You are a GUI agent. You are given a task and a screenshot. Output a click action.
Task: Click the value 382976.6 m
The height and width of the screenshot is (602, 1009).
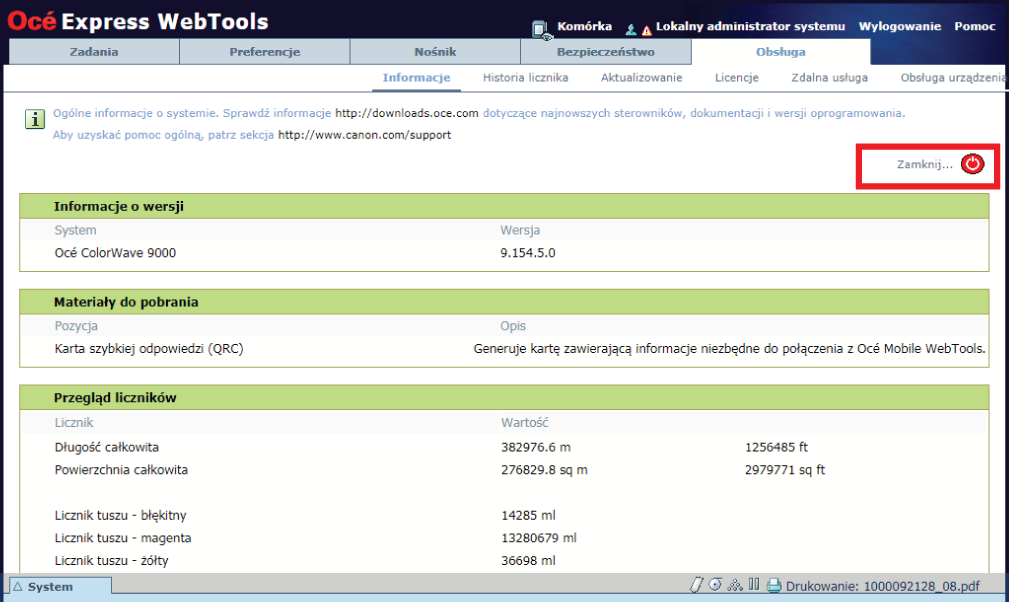point(535,447)
